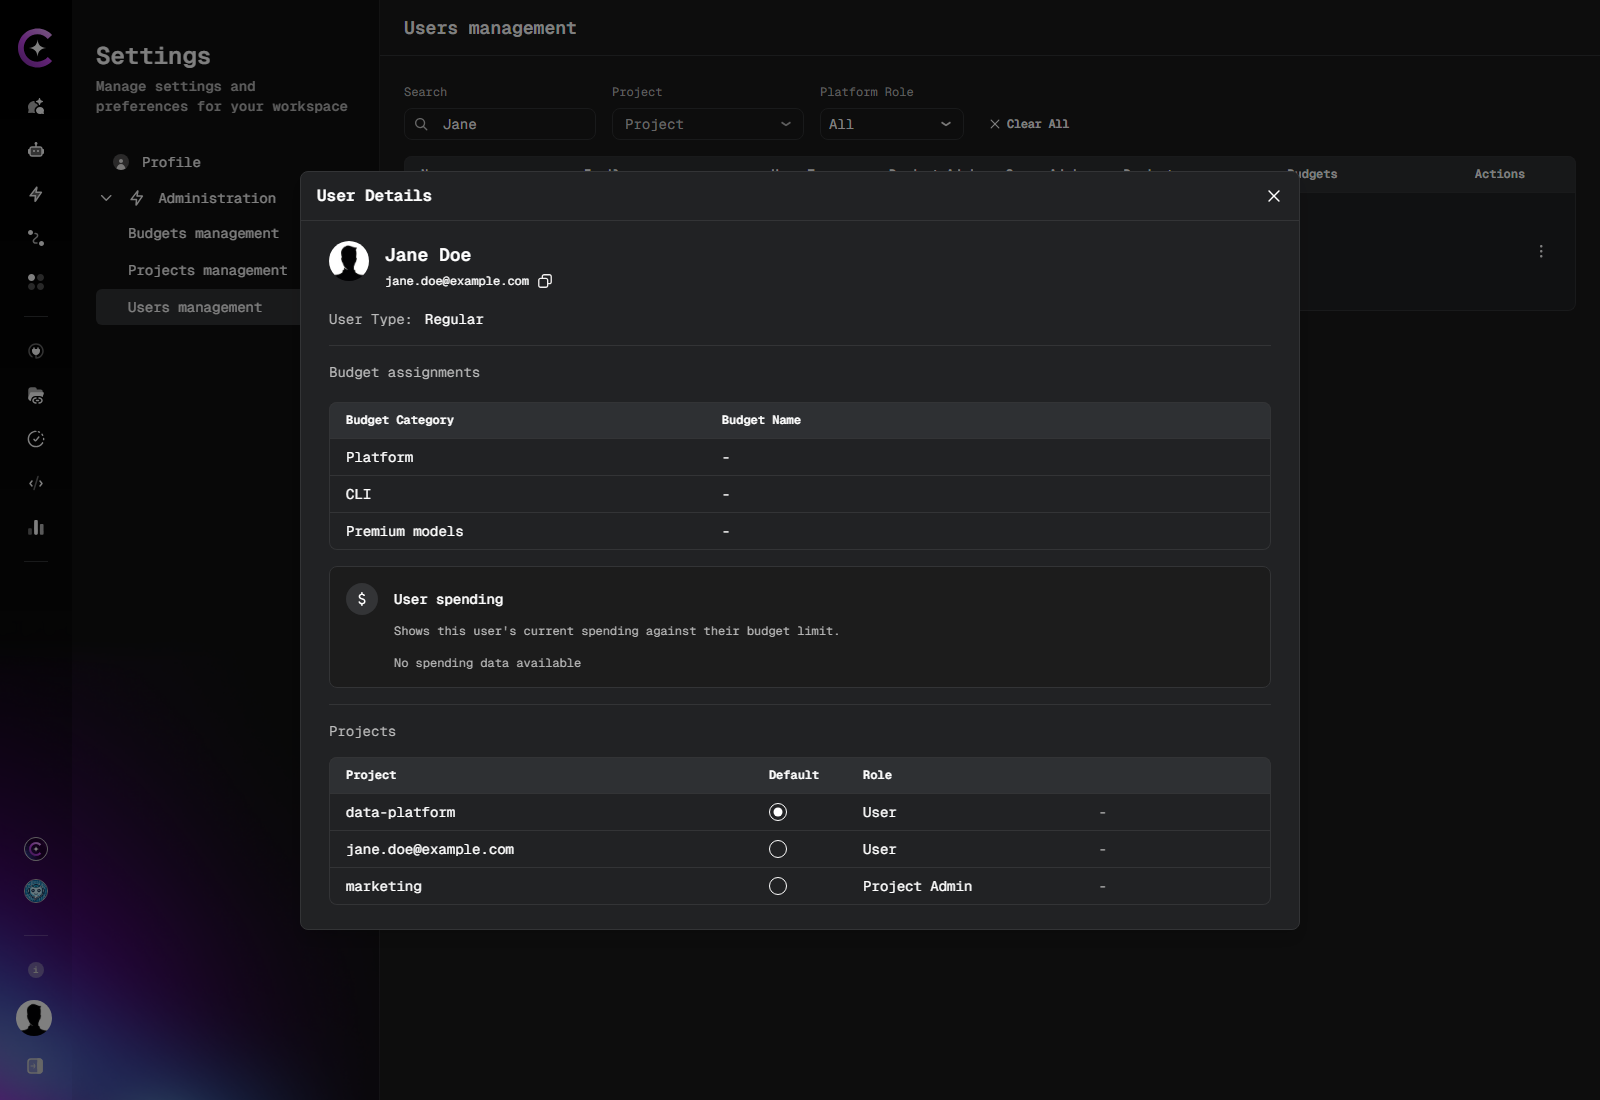
Task: Open the chat with sparkle sidebar icon
Action: pyautogui.click(x=36, y=106)
